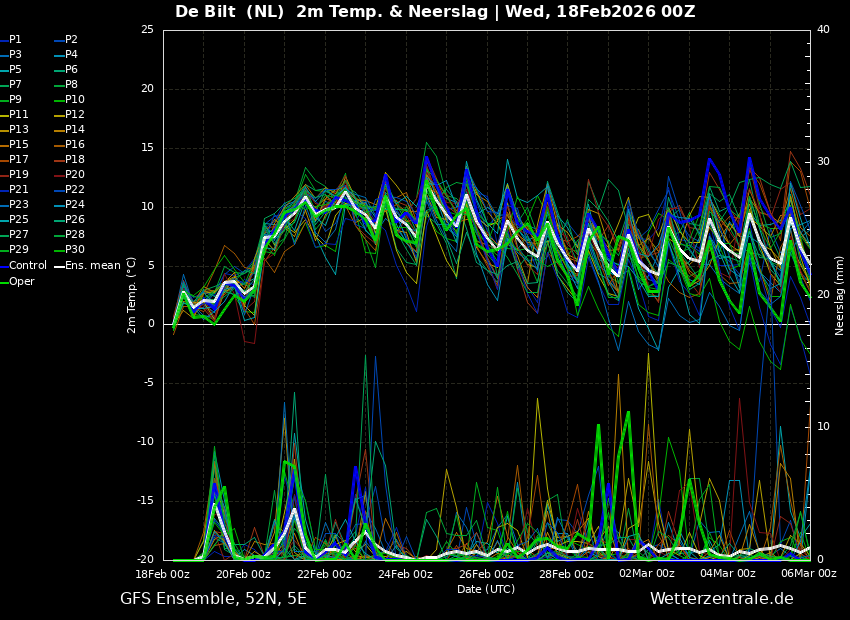850x620 pixels.
Task: Select the P2 ensemble member in legend
Action: [71, 40]
